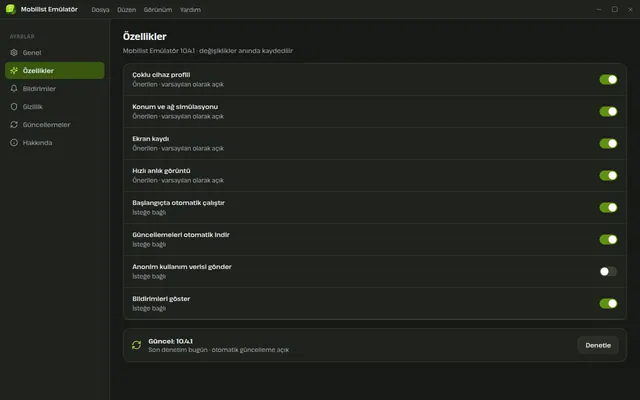This screenshot has width=640, height=400.
Task: Click the Özellikler sparkle icon in sidebar
Action: pos(14,71)
